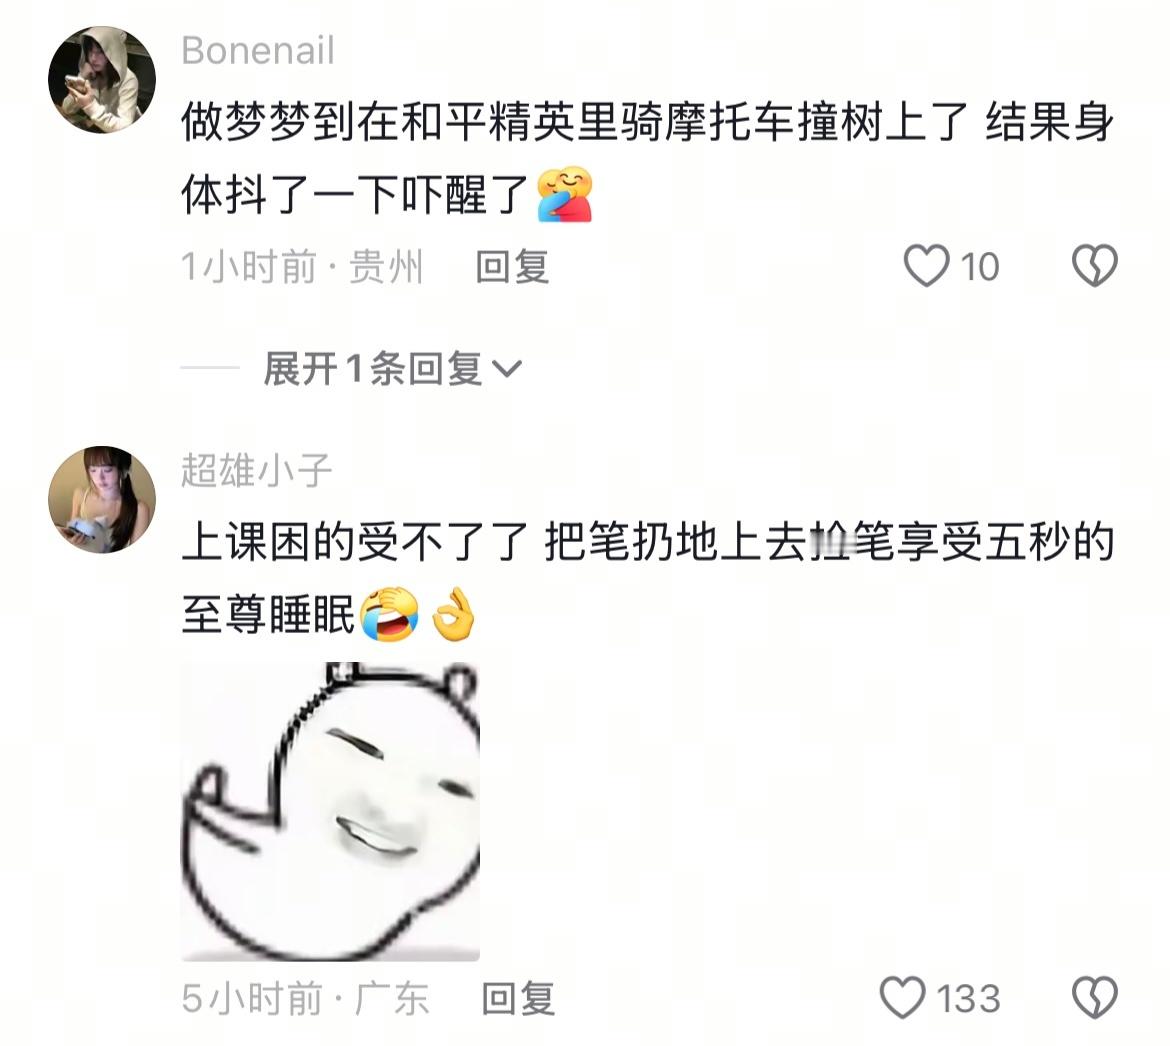This screenshot has height=1046, width=1170.
Task: Tap the like count 133
Action: (x=968, y=998)
